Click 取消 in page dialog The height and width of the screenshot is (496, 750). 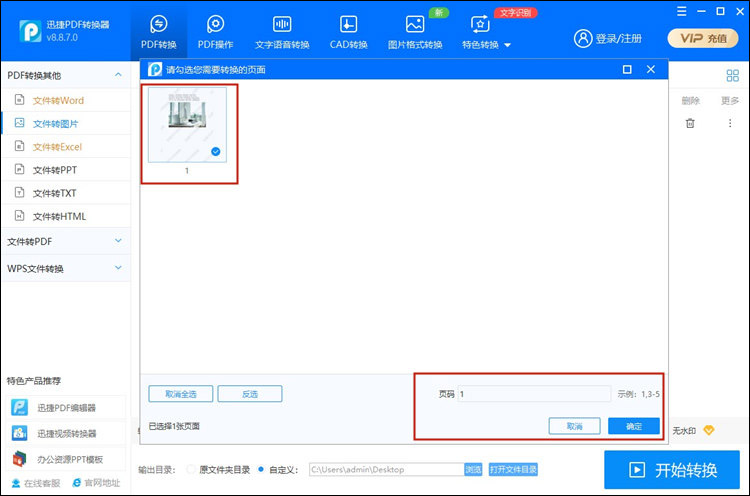(x=574, y=426)
